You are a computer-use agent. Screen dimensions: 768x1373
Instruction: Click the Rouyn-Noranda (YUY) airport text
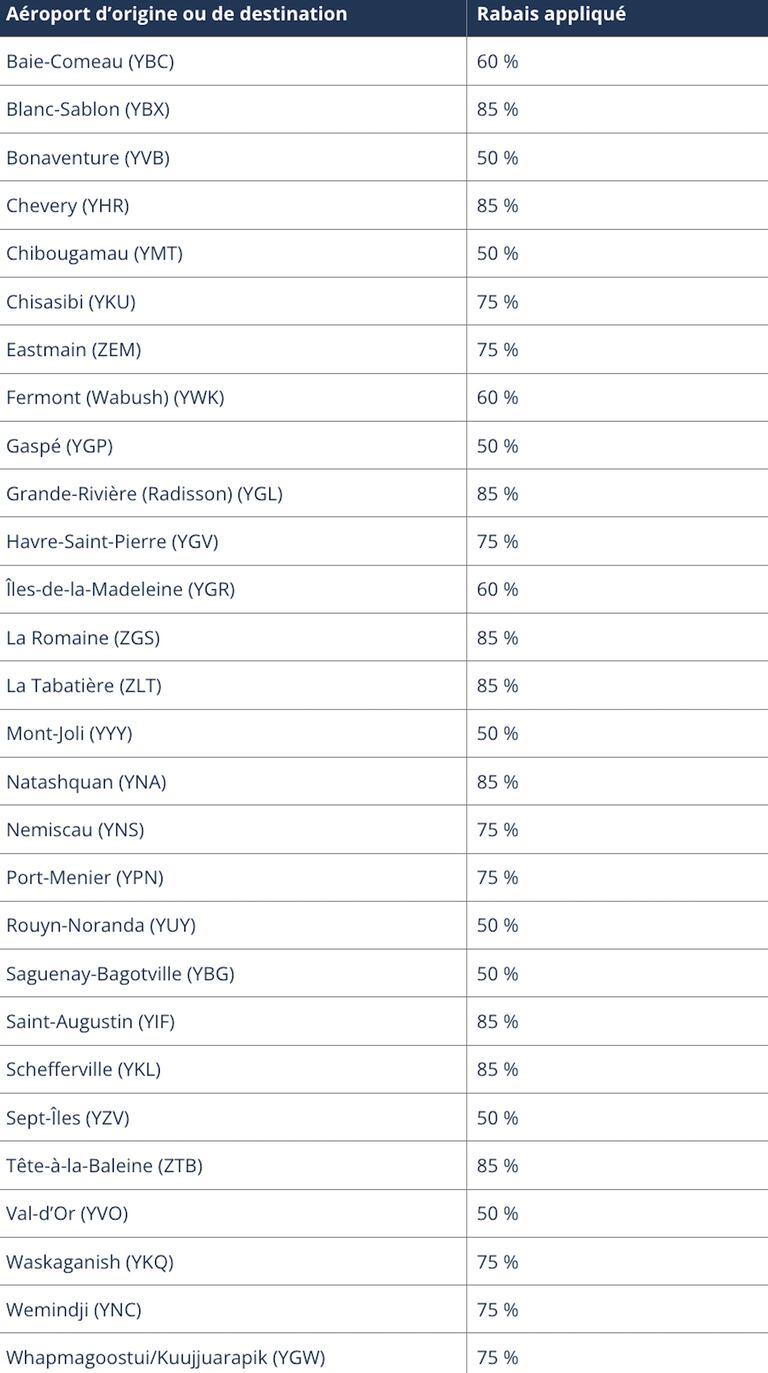101,926
